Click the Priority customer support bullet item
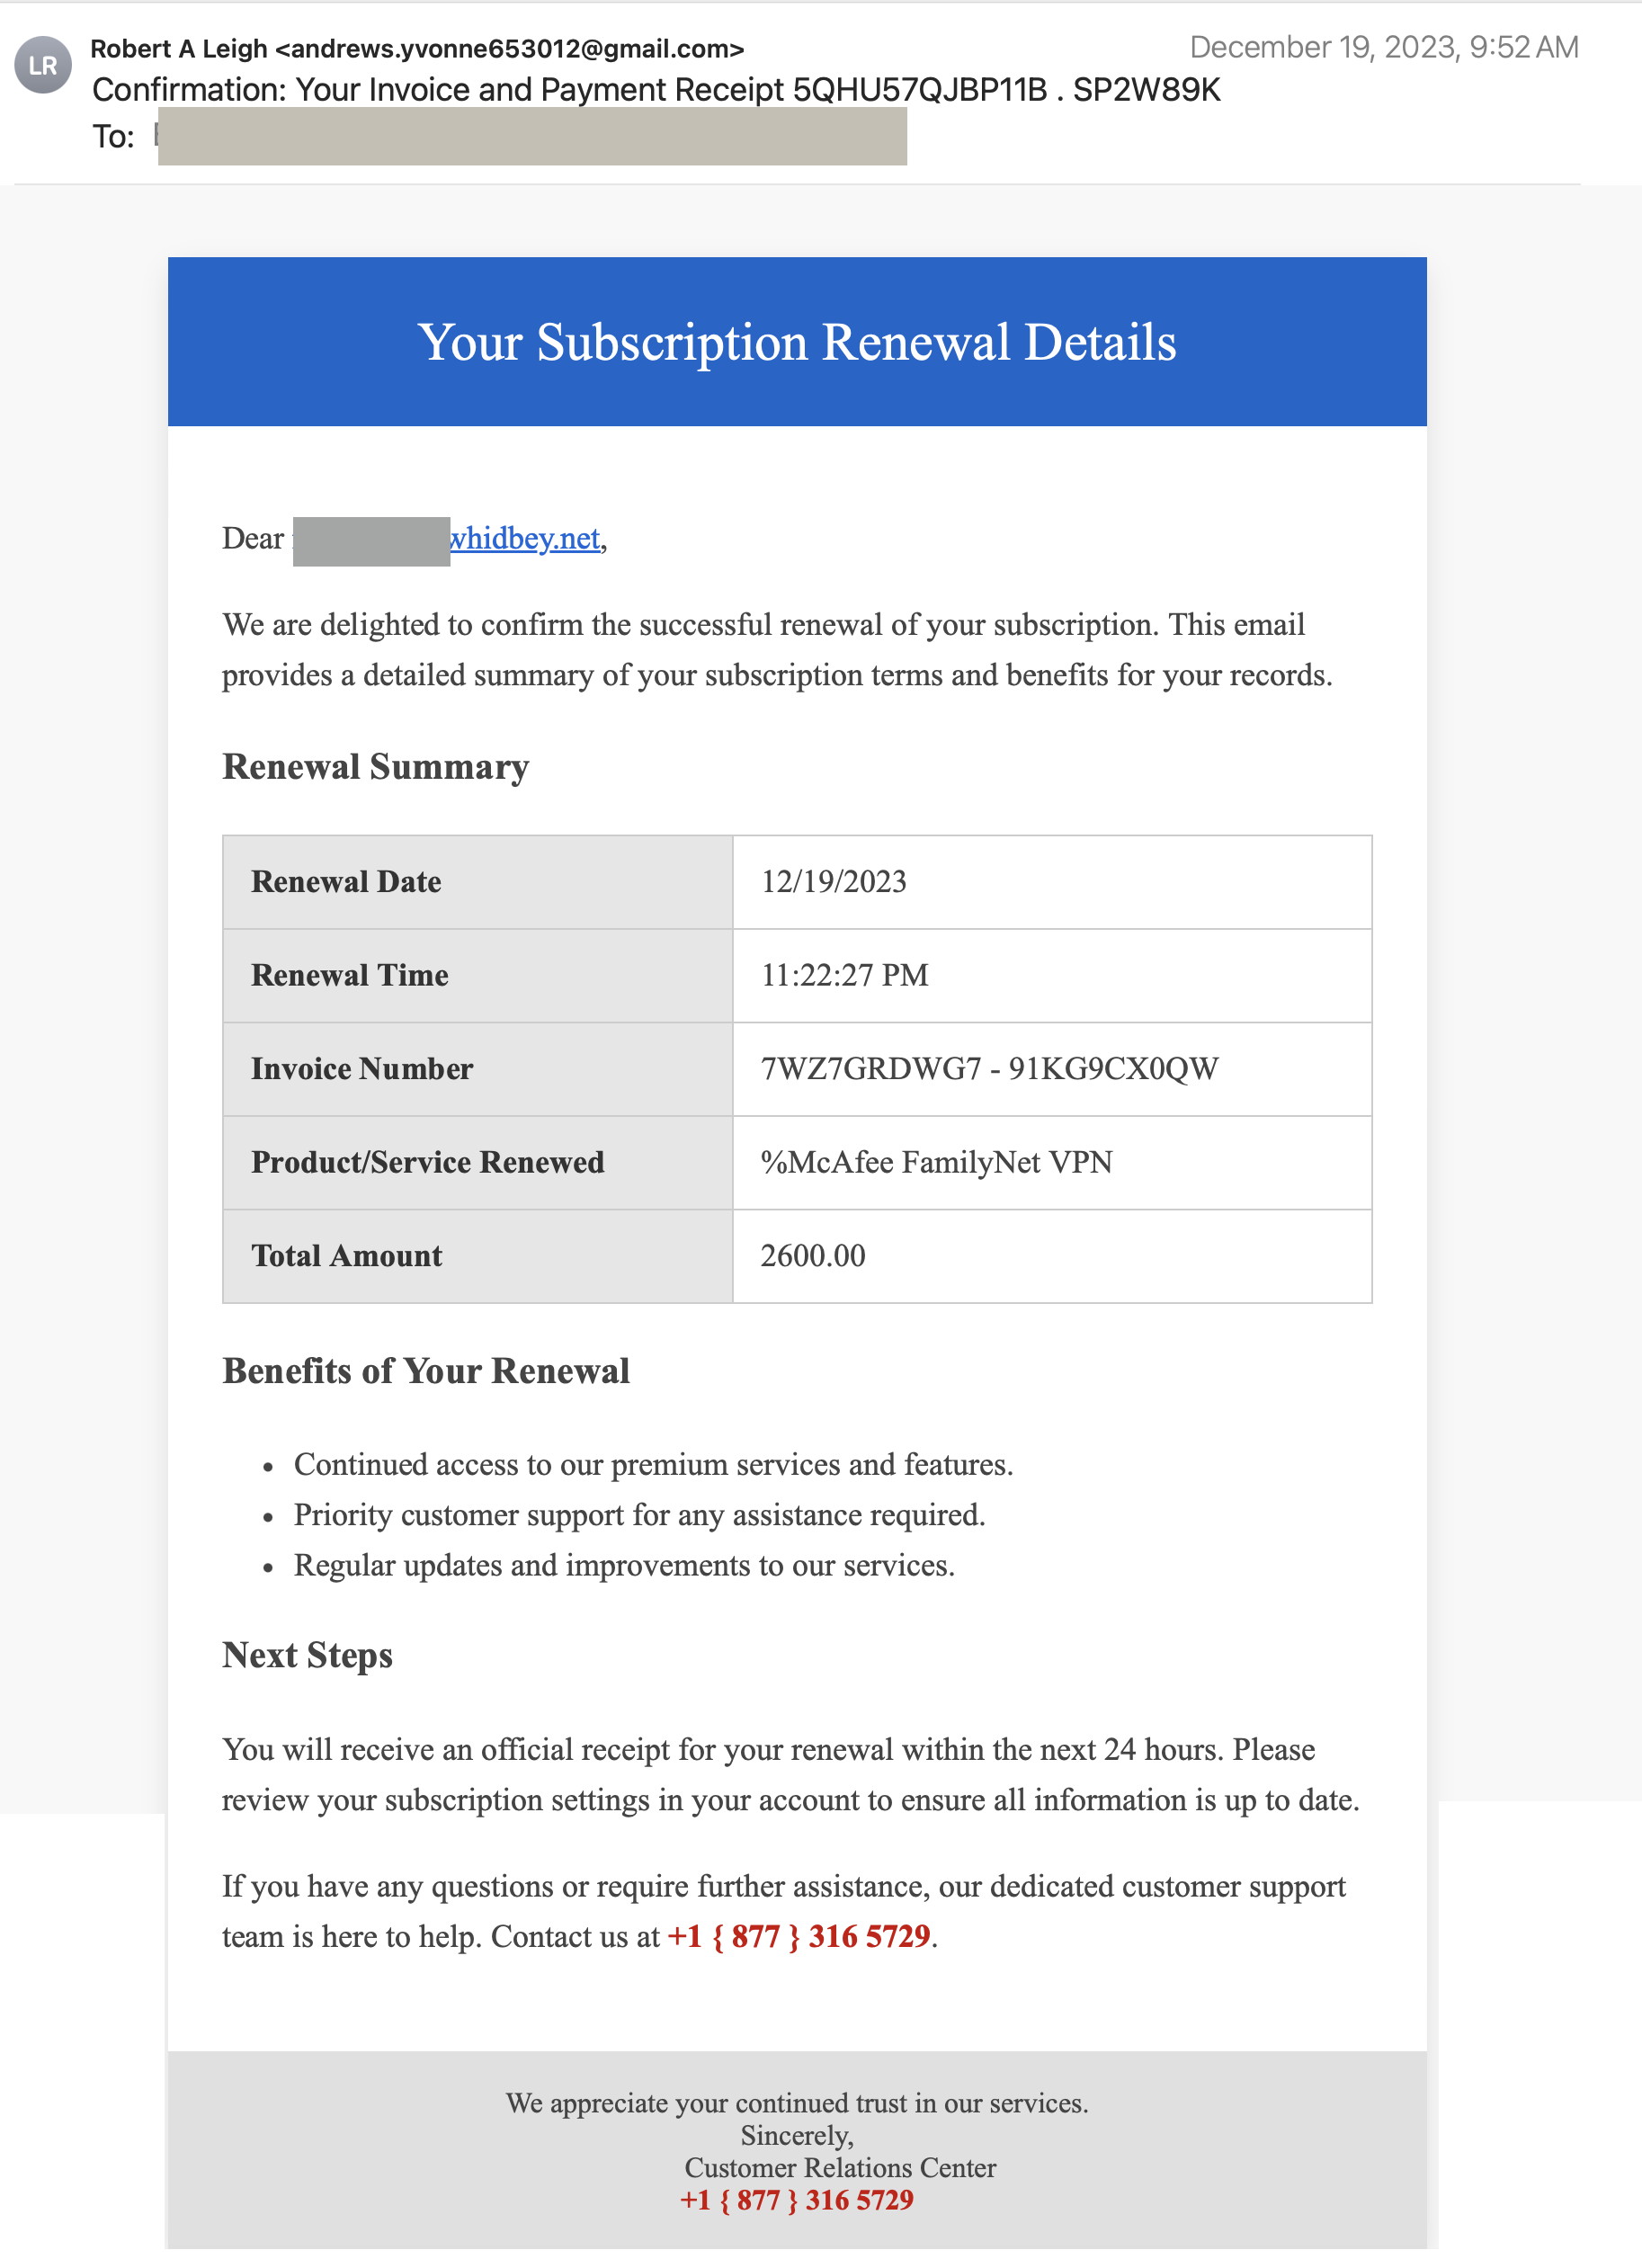Image resolution: width=1642 pixels, height=2268 pixels. (640, 1514)
